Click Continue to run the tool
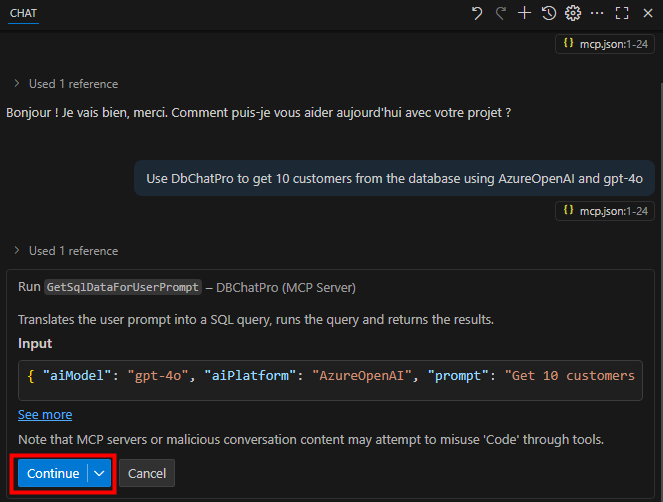Screen dimensions: 663x502 (53, 473)
